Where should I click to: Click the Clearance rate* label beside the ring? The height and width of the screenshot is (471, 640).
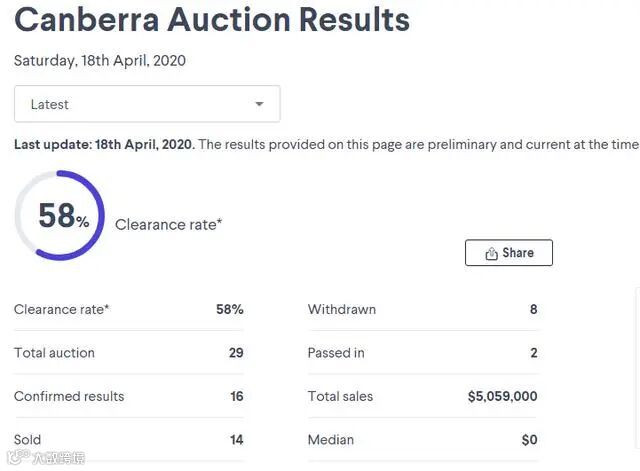[168, 224]
